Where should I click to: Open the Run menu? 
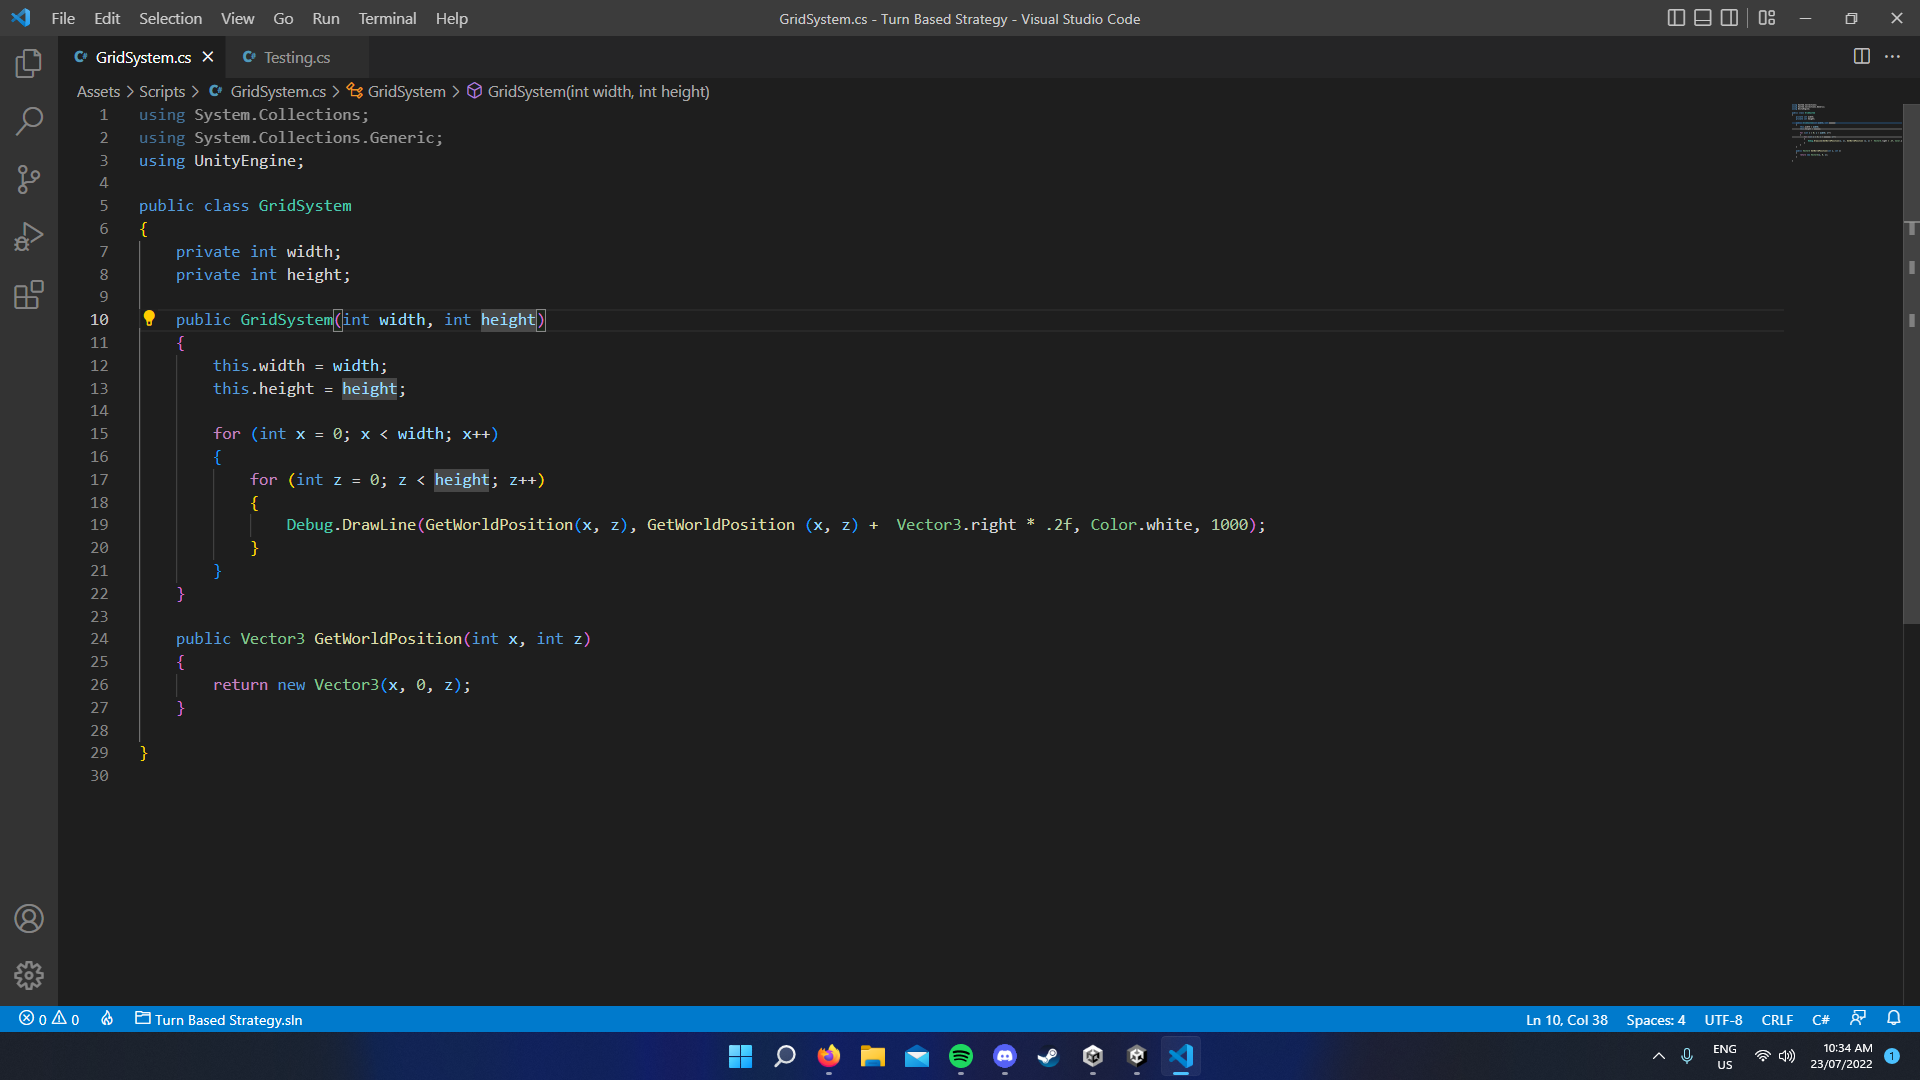(x=325, y=18)
